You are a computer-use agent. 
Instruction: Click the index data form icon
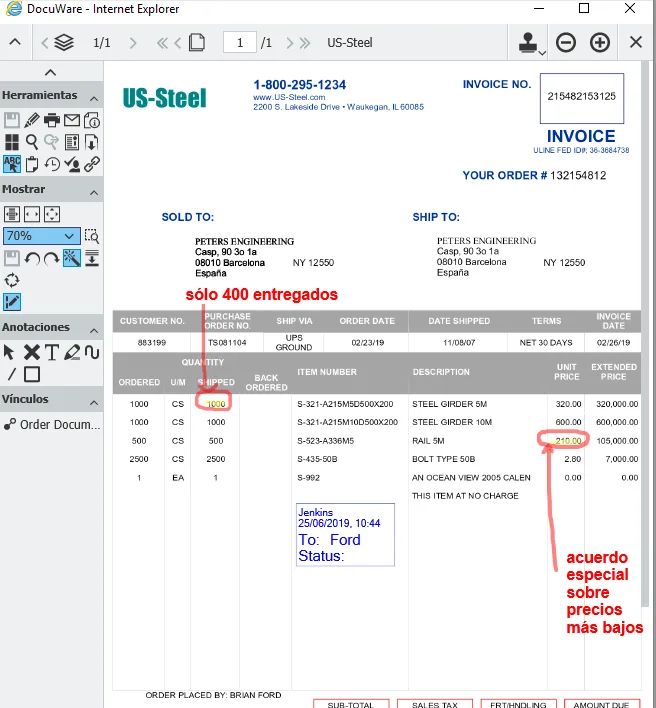click(72, 142)
